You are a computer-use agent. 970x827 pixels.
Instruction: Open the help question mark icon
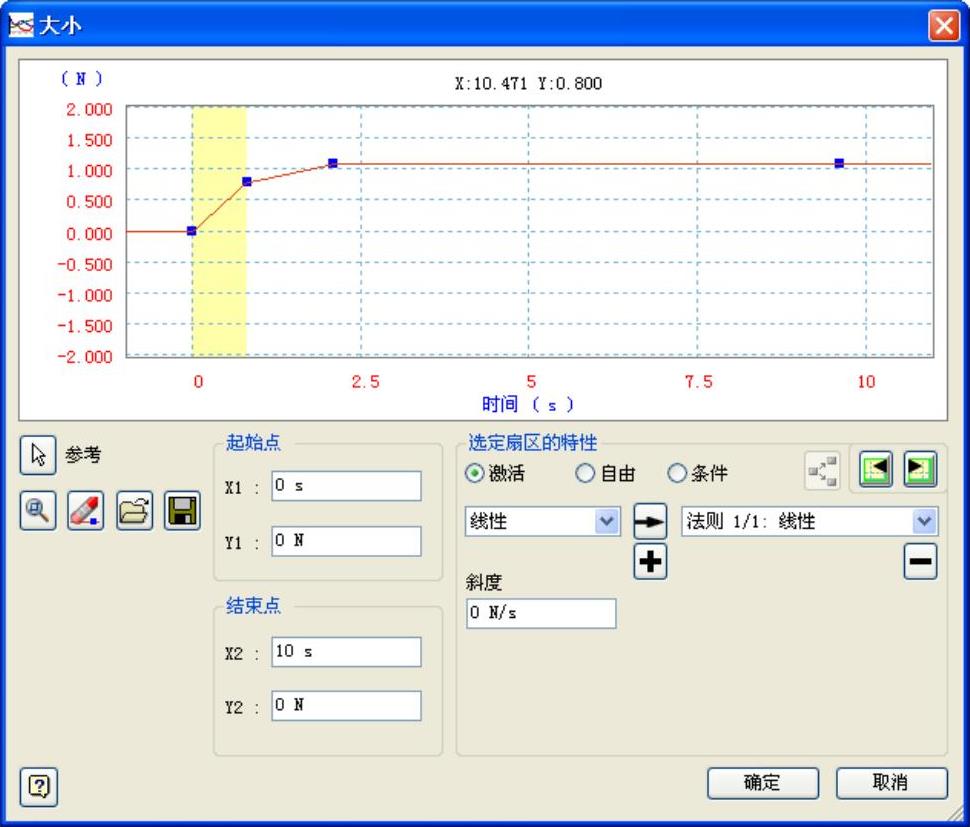pos(39,787)
